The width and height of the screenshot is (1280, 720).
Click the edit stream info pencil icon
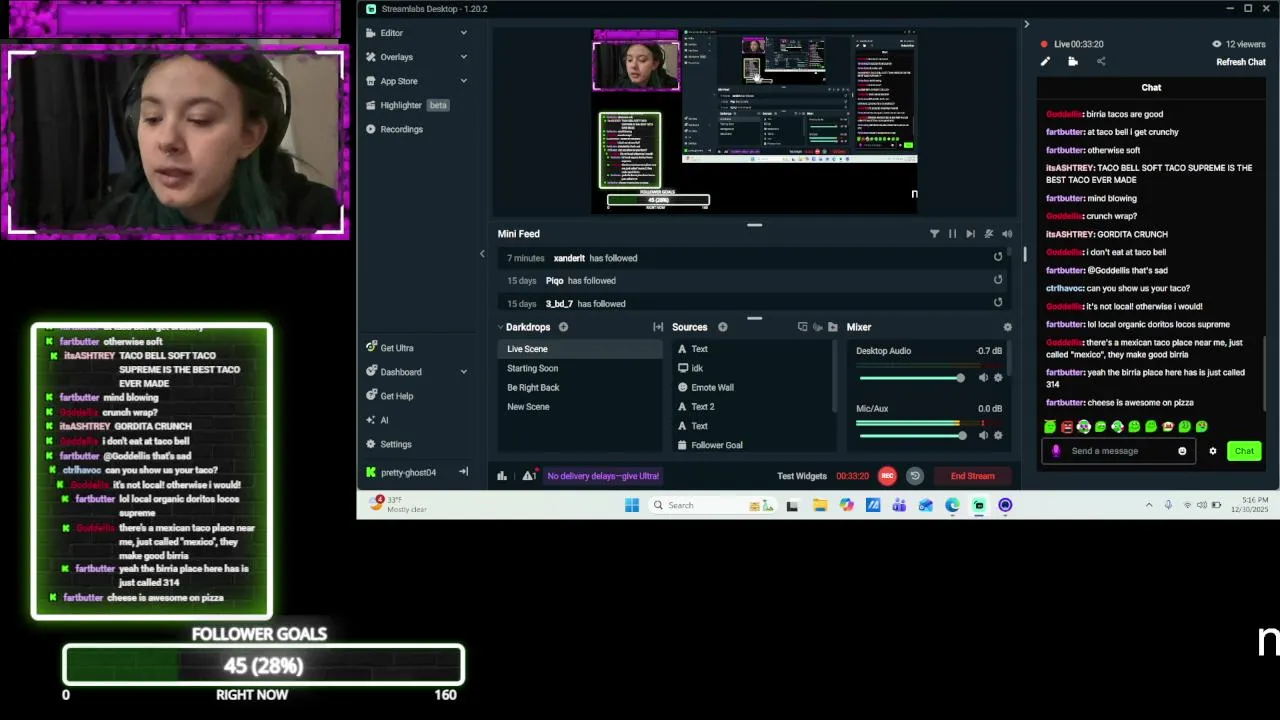pos(1045,62)
